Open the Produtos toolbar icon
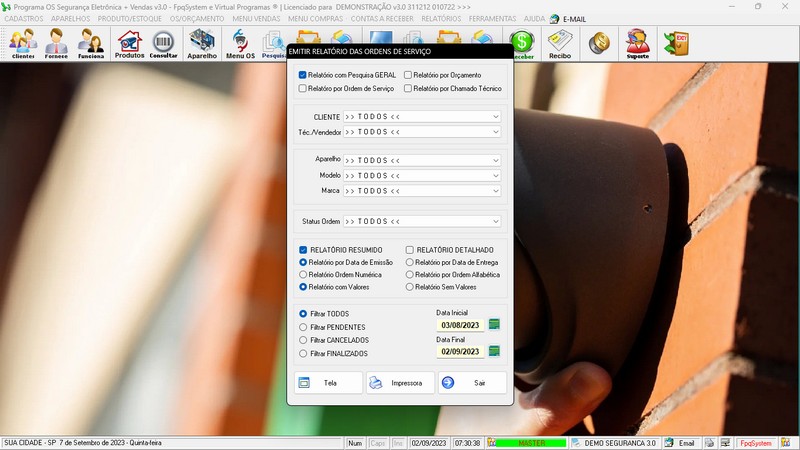Viewport: 800px width, 450px height. 129,43
